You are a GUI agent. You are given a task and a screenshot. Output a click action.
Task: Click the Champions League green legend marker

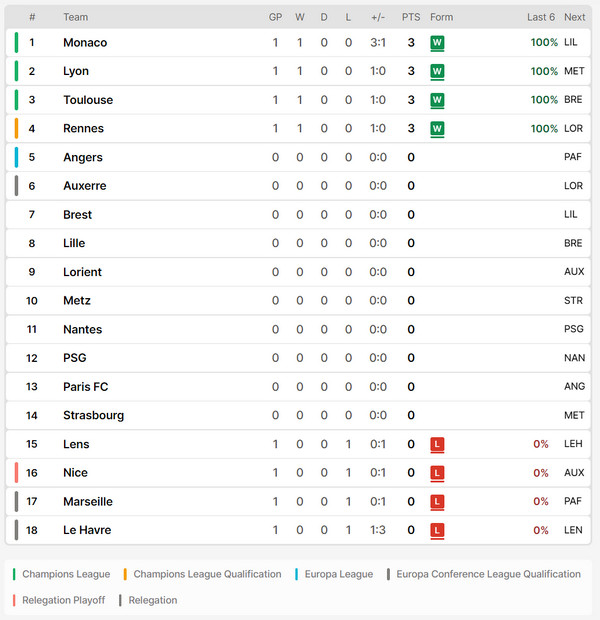tap(14, 574)
